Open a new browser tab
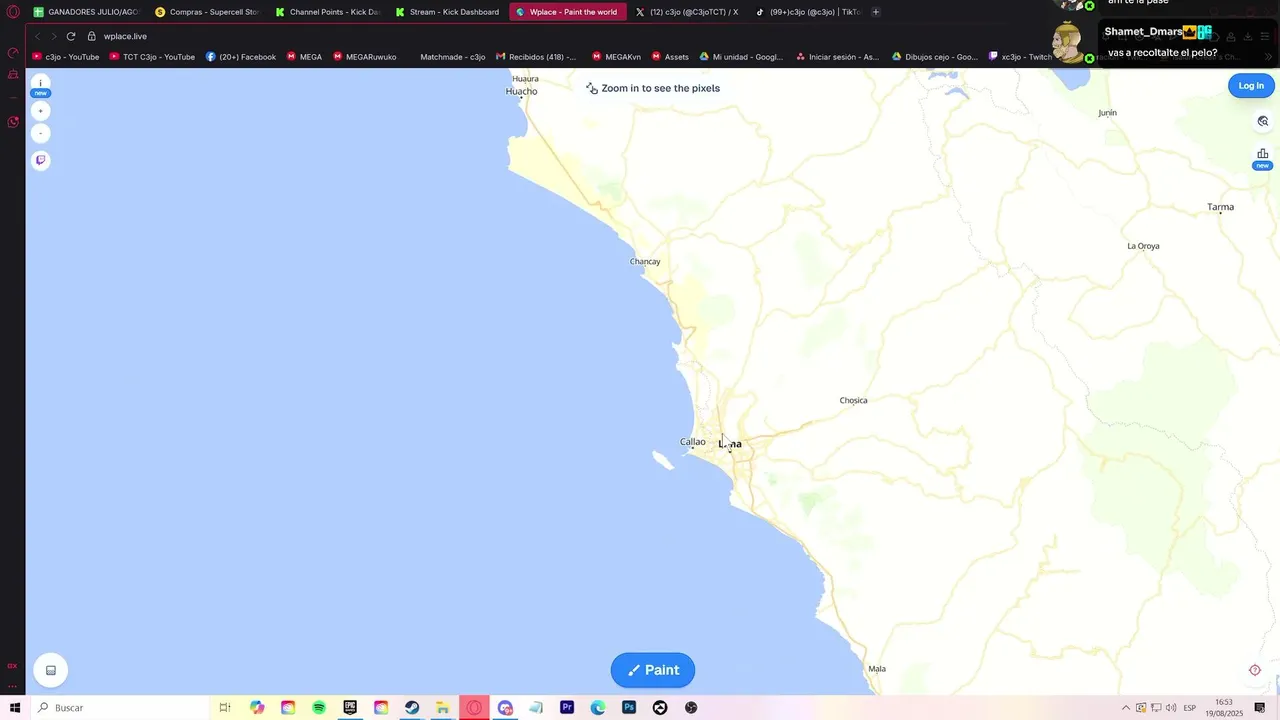1280x720 pixels. tap(876, 12)
